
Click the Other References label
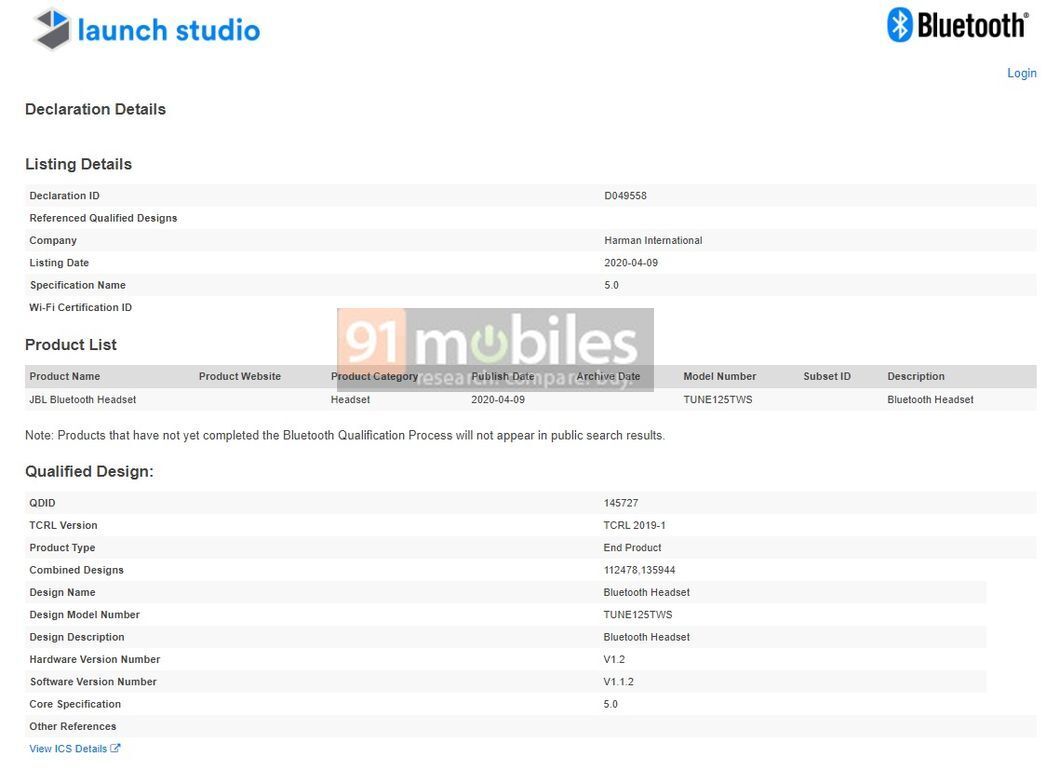coord(72,727)
